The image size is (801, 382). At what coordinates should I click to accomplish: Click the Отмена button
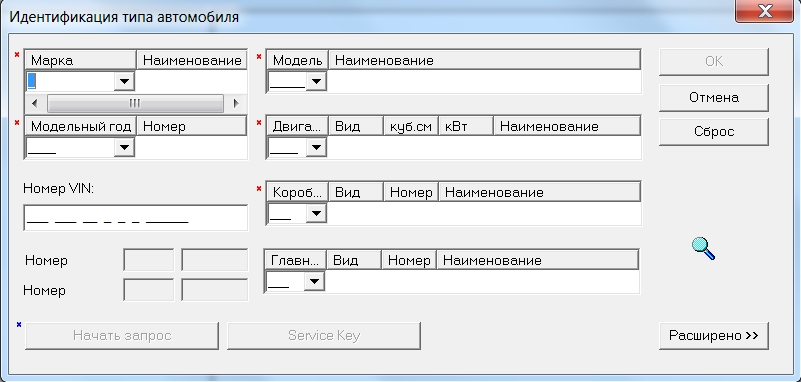[x=714, y=98]
